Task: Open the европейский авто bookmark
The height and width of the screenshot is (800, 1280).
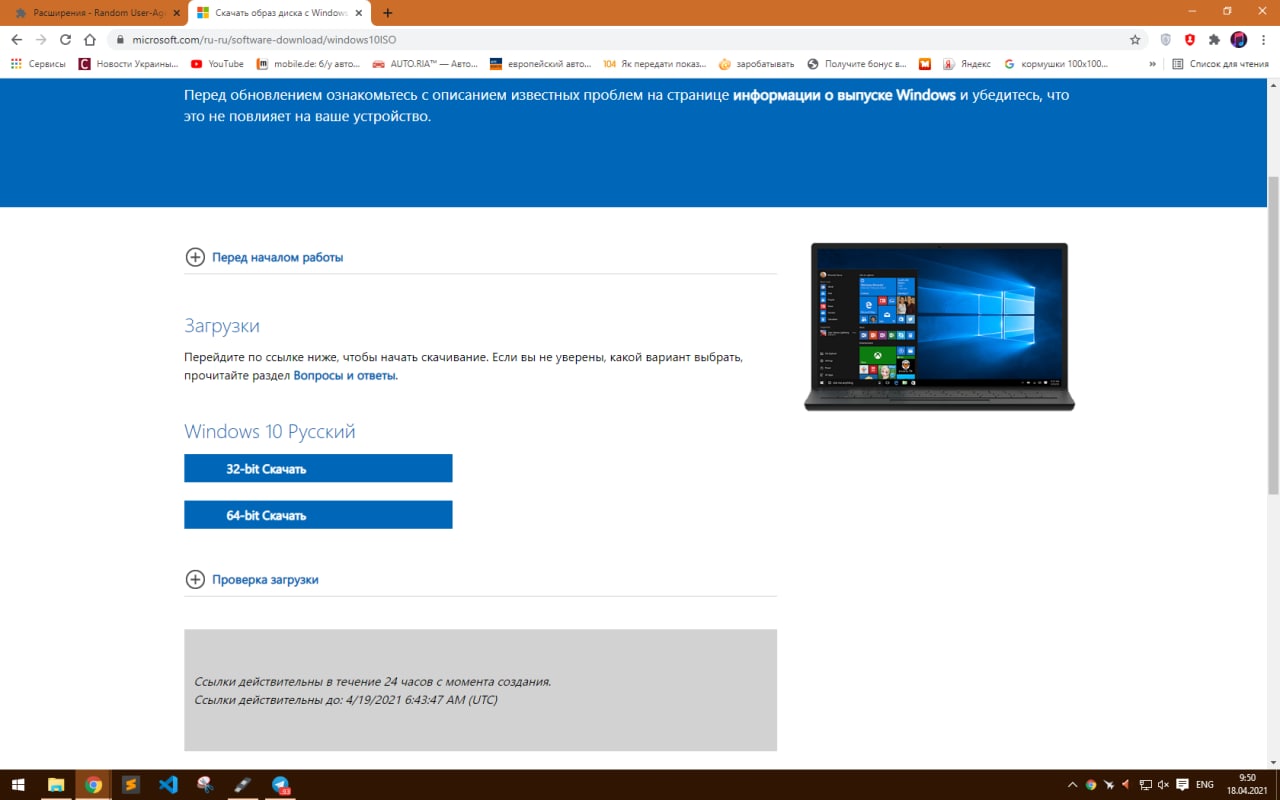Action: pyautogui.click(x=540, y=64)
